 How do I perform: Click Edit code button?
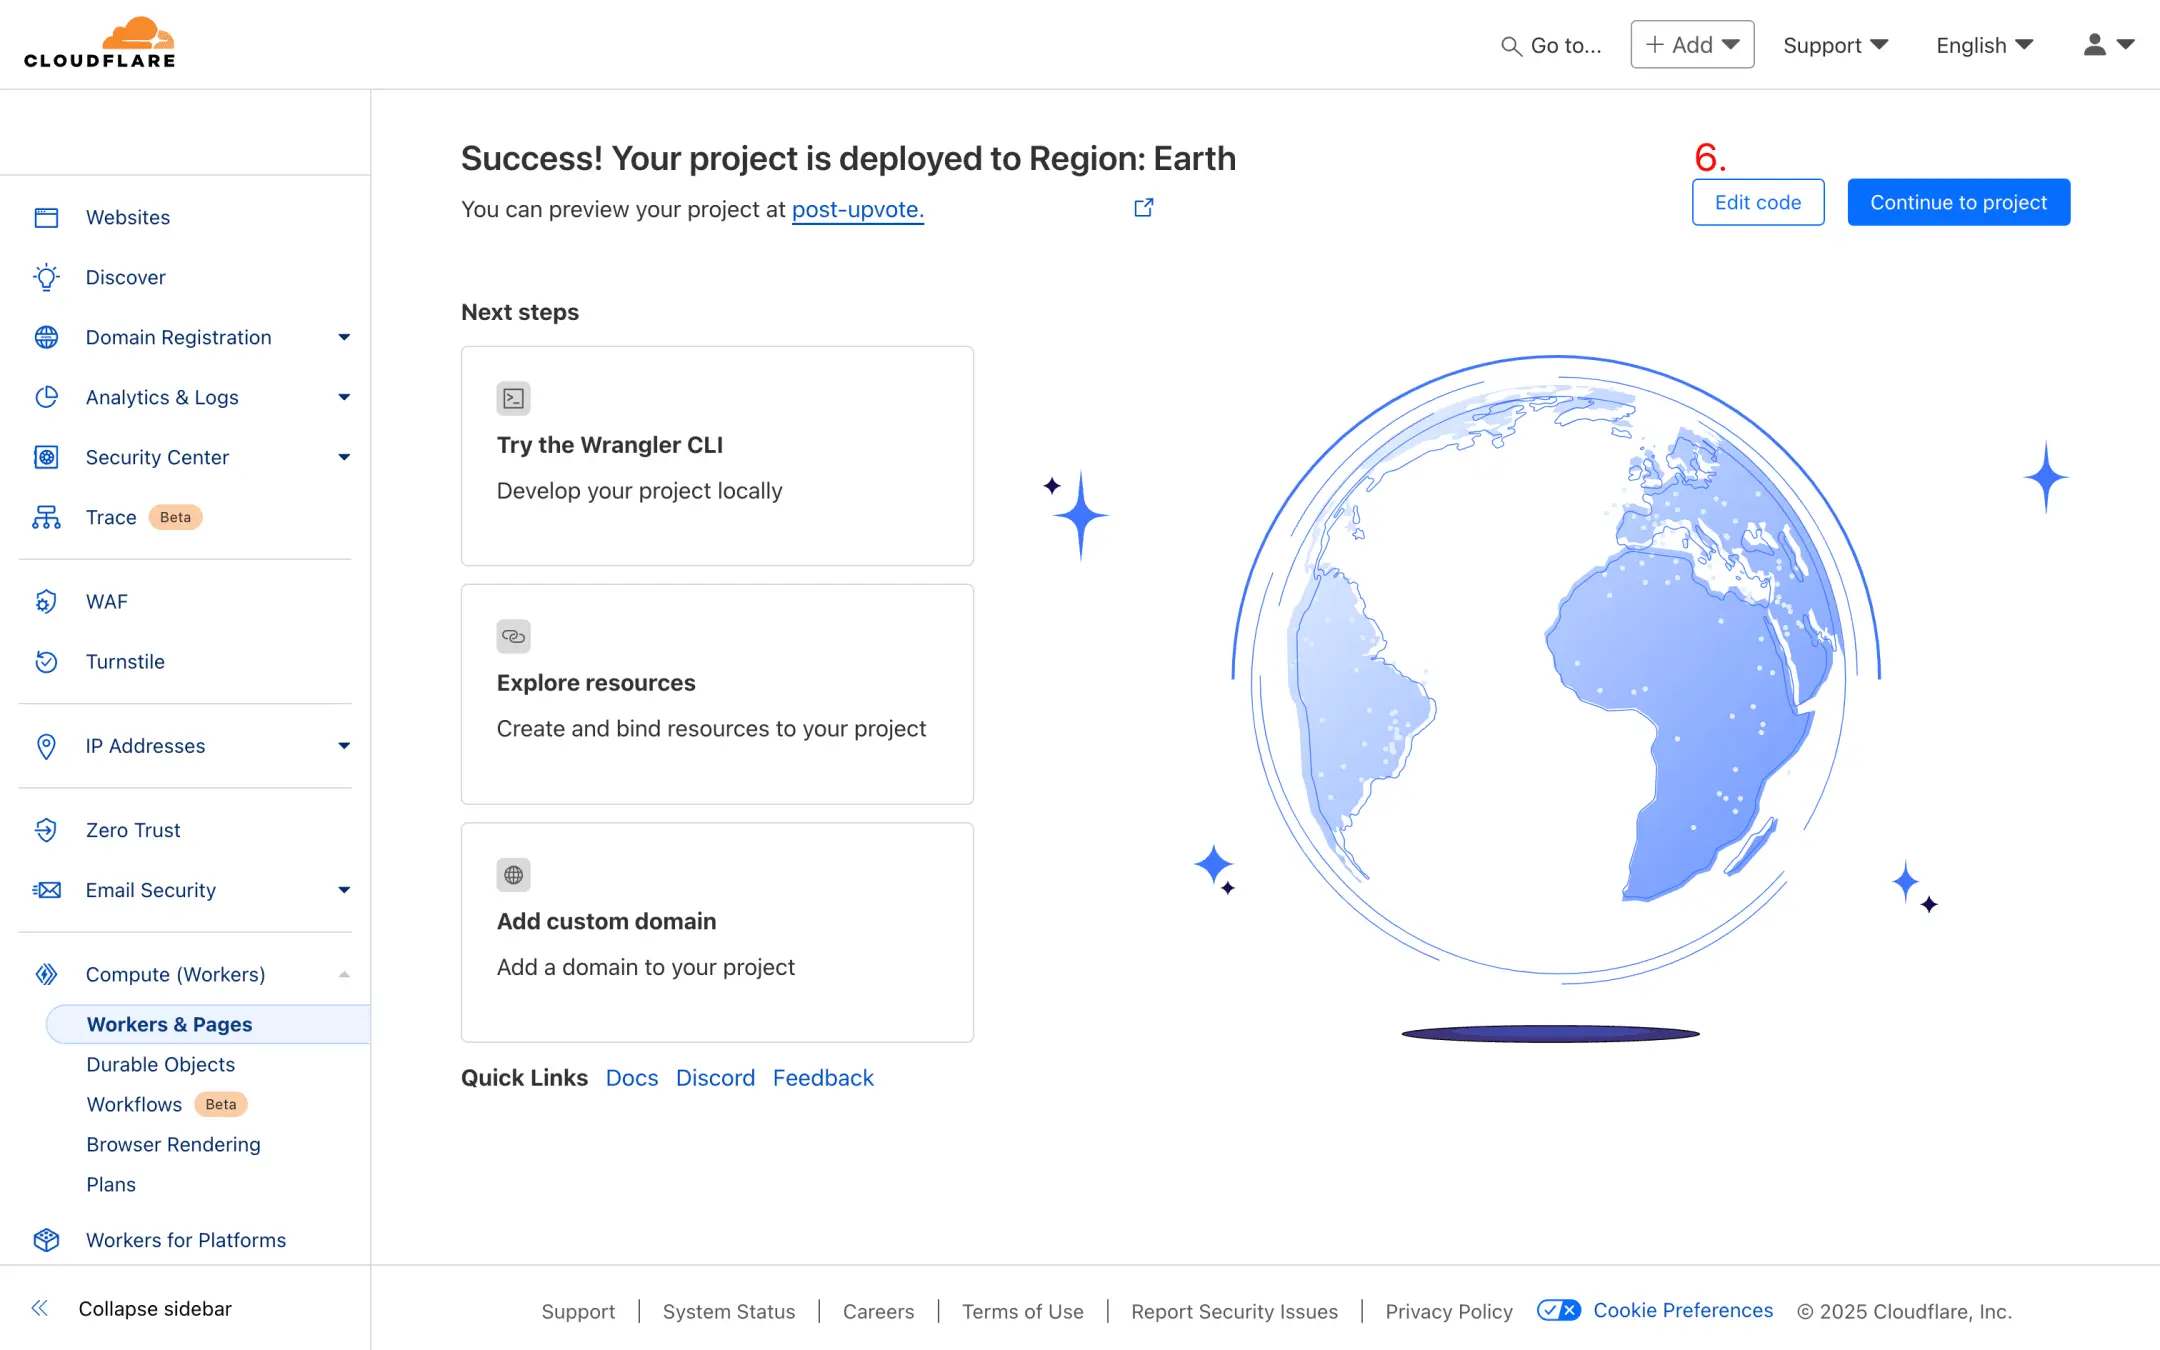click(1758, 202)
